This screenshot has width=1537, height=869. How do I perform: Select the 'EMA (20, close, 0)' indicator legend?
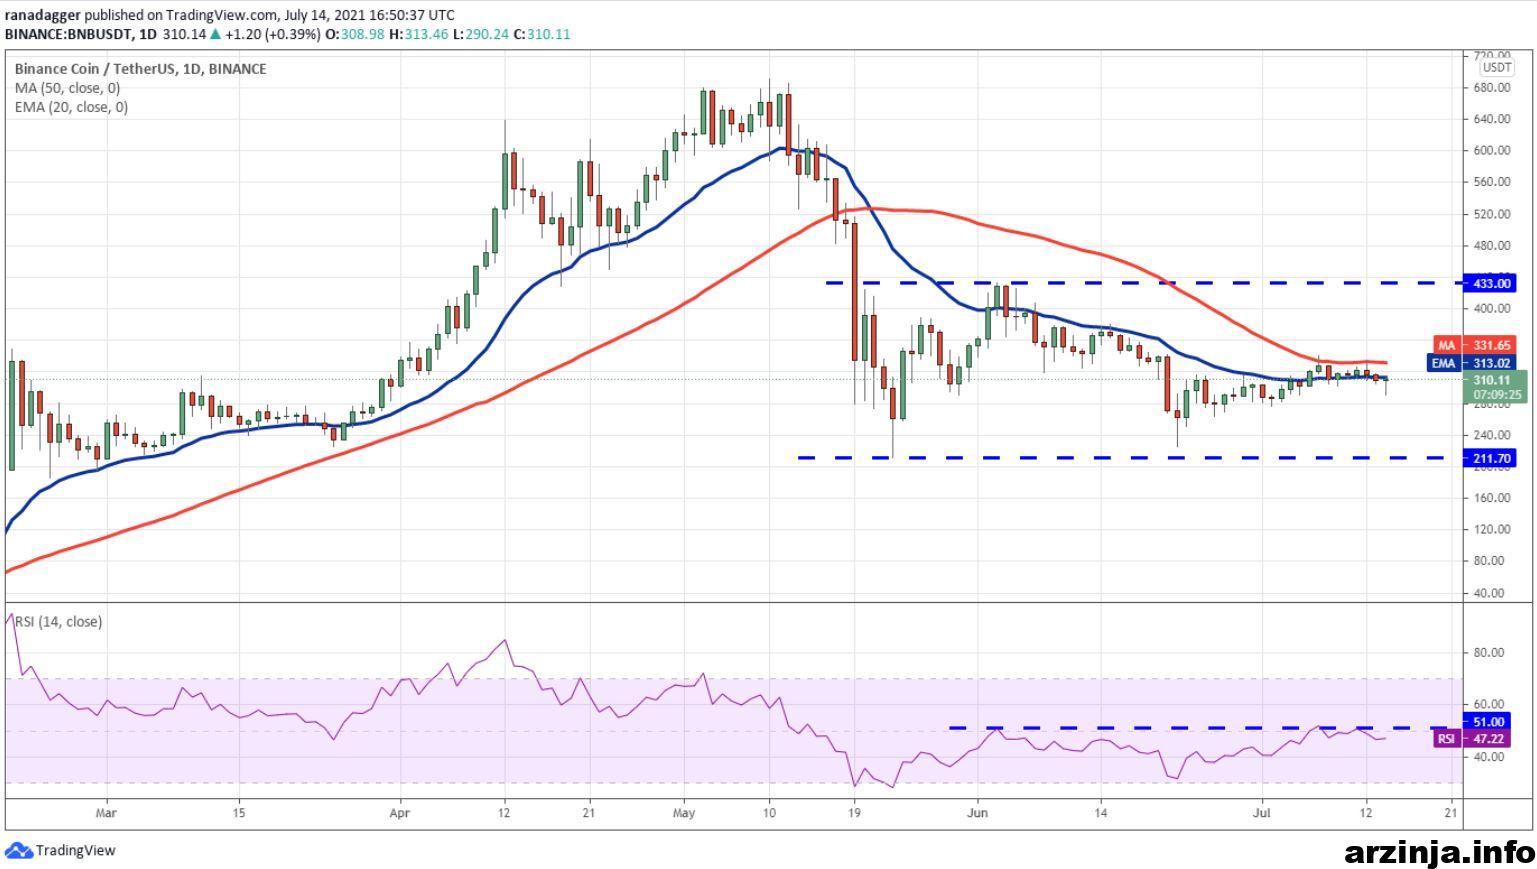point(71,107)
